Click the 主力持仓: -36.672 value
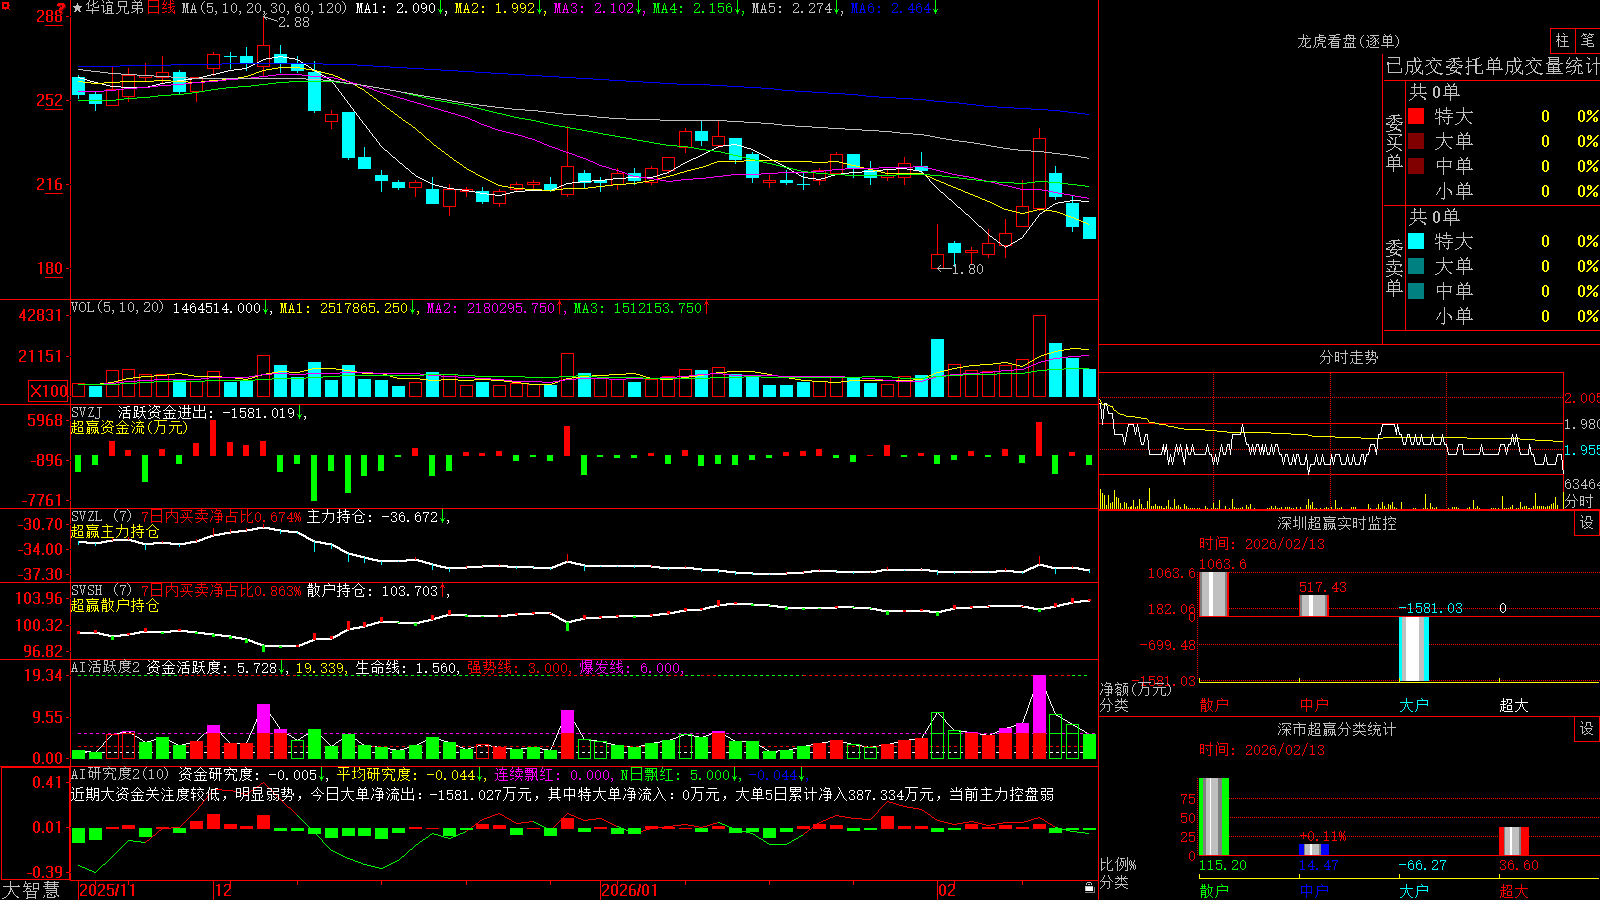The image size is (1600, 900). click(x=373, y=517)
